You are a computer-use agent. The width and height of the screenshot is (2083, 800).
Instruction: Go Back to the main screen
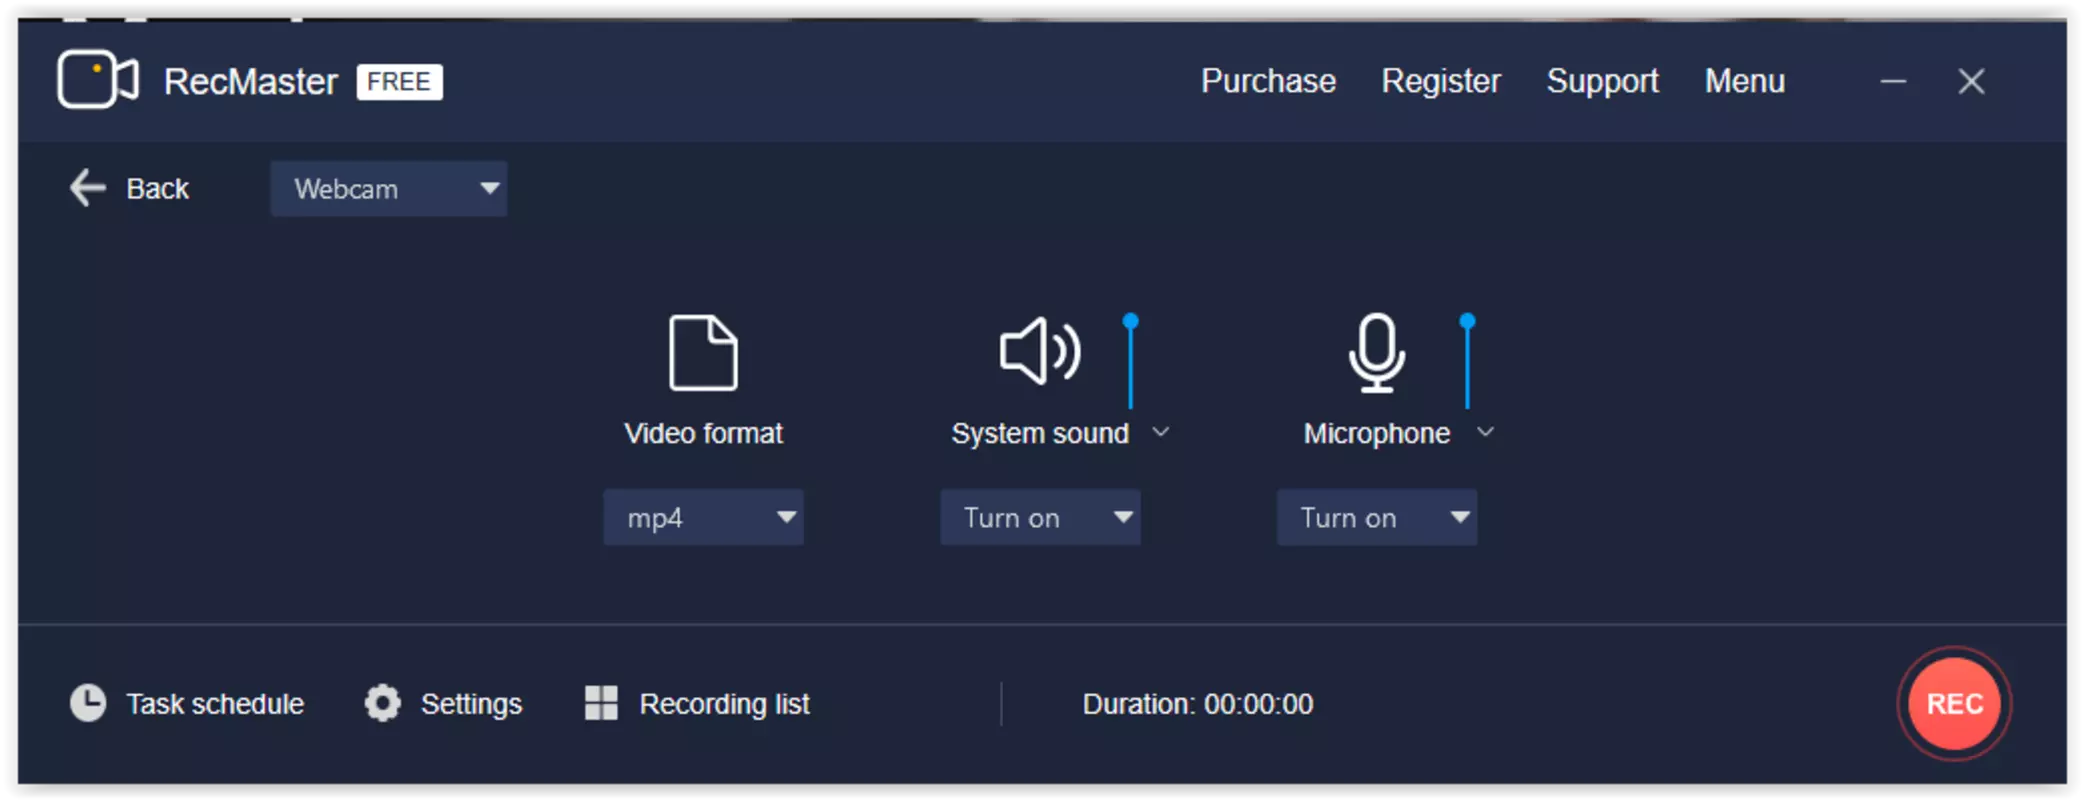click(158, 188)
